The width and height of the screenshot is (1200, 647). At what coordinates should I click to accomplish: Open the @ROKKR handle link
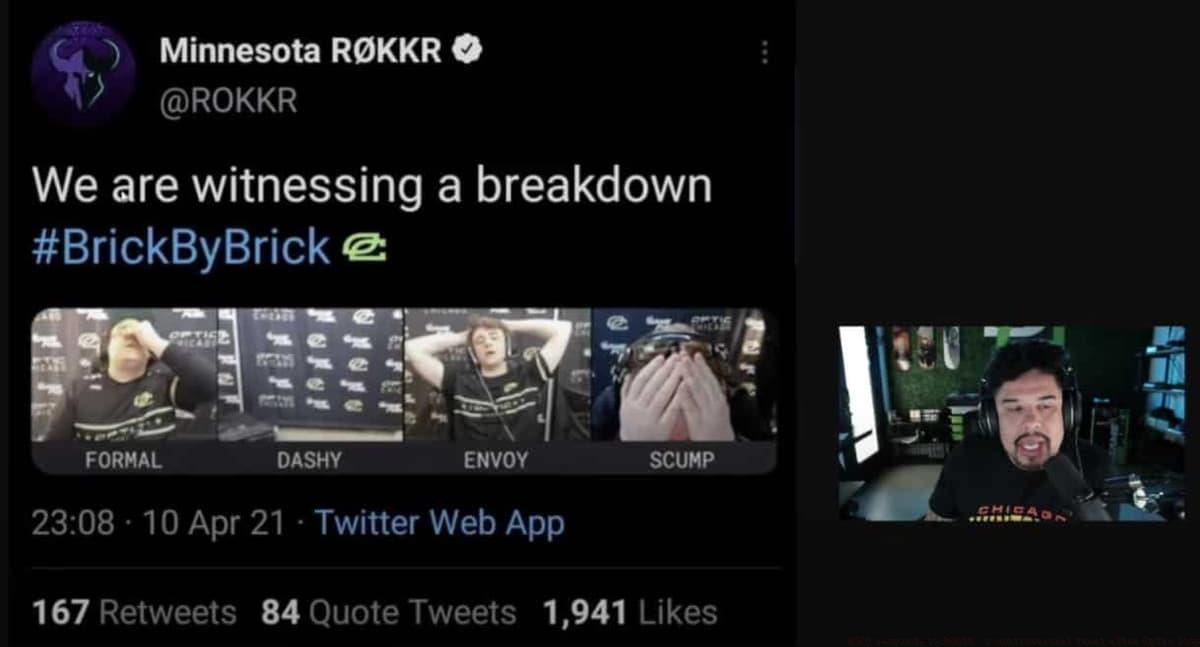pyautogui.click(x=228, y=101)
